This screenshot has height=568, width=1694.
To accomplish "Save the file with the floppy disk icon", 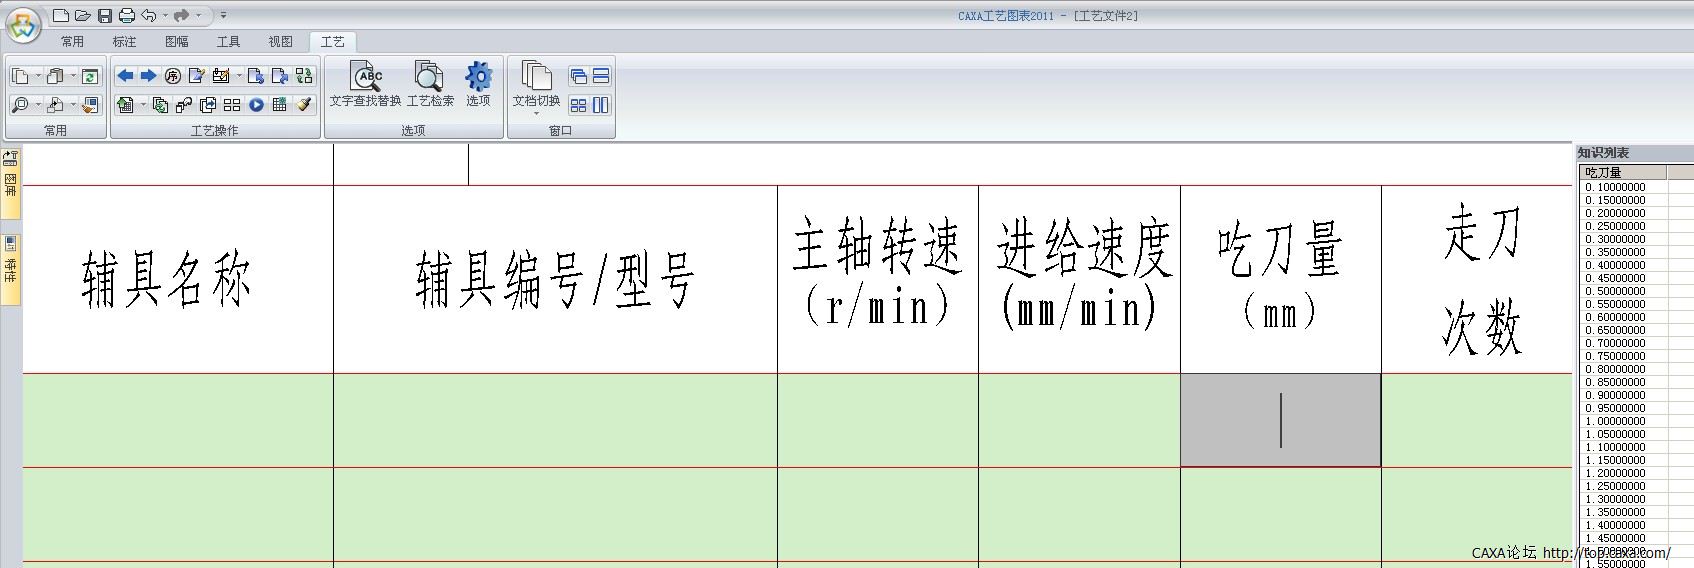I will (x=105, y=15).
